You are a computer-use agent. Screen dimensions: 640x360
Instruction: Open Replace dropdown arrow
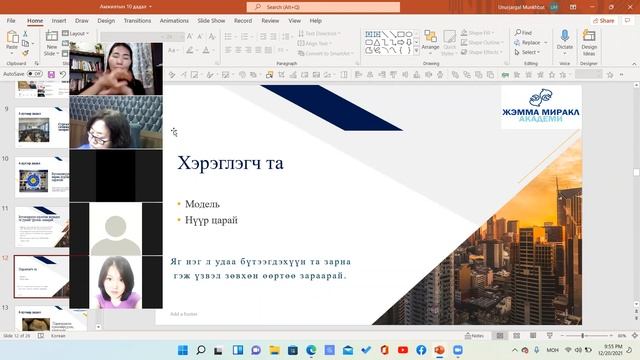tap(546, 42)
